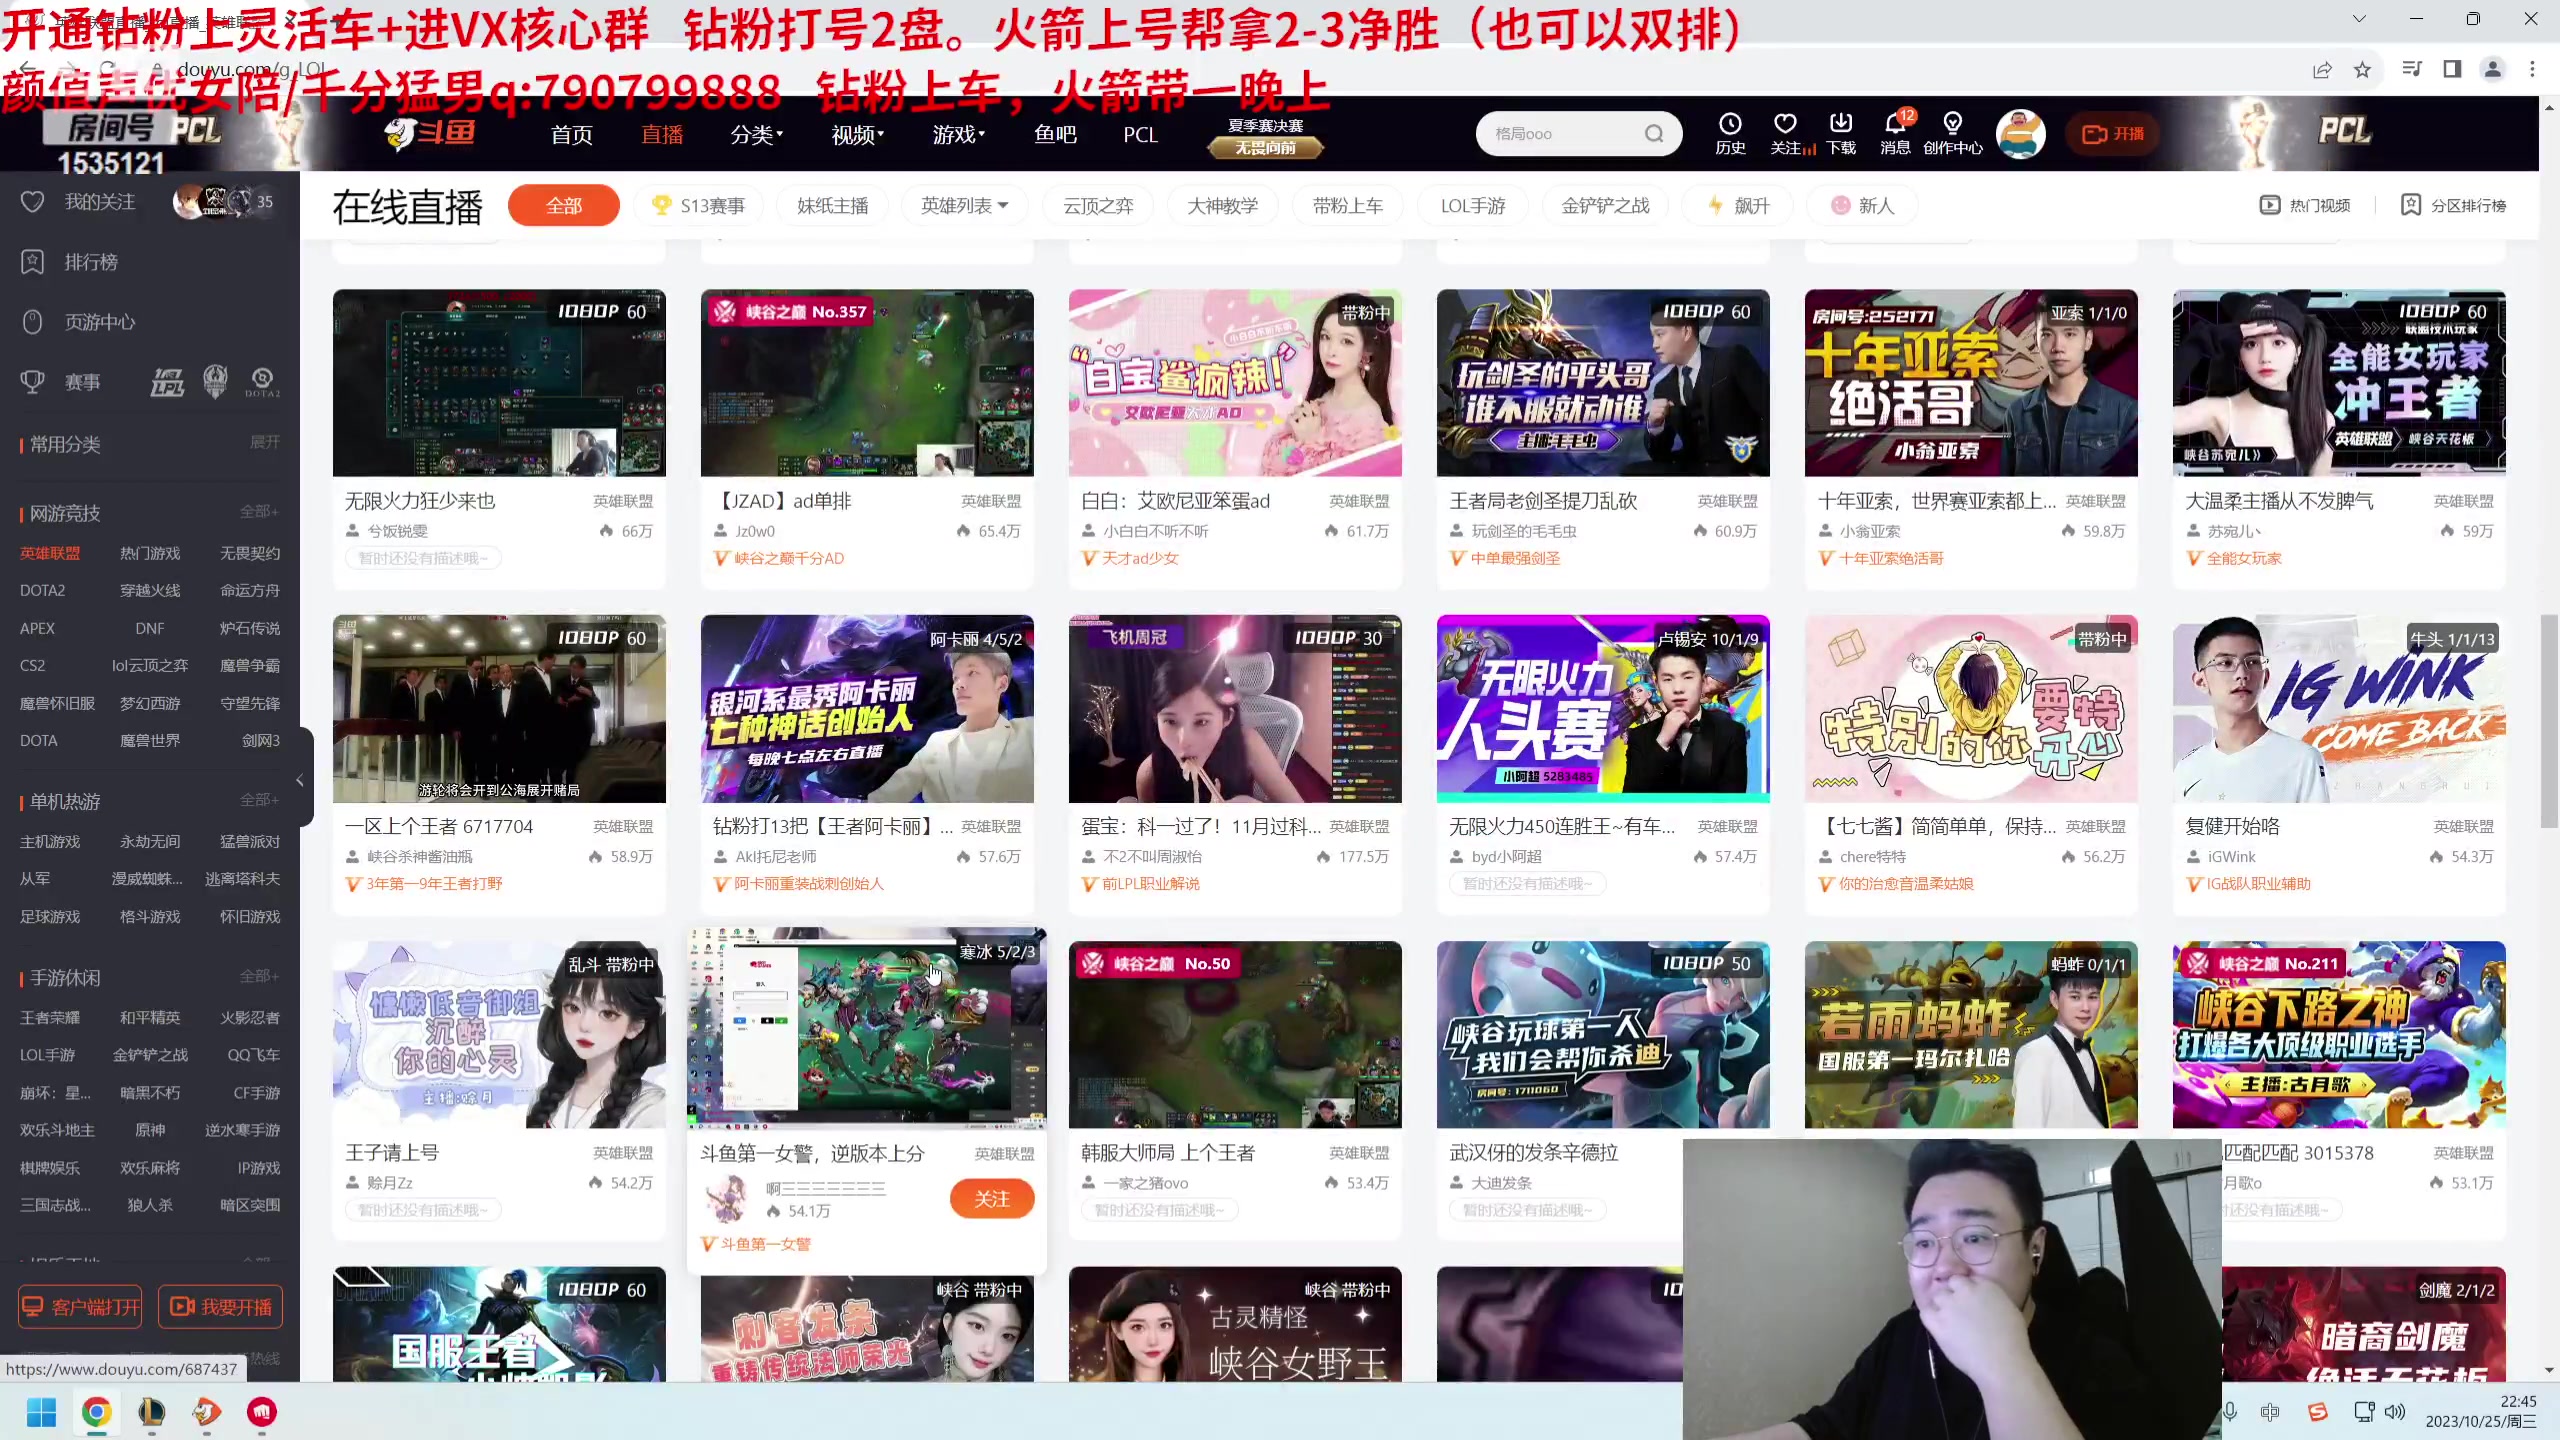
Task: Click the red round app taskbar icon
Action: (262, 1412)
